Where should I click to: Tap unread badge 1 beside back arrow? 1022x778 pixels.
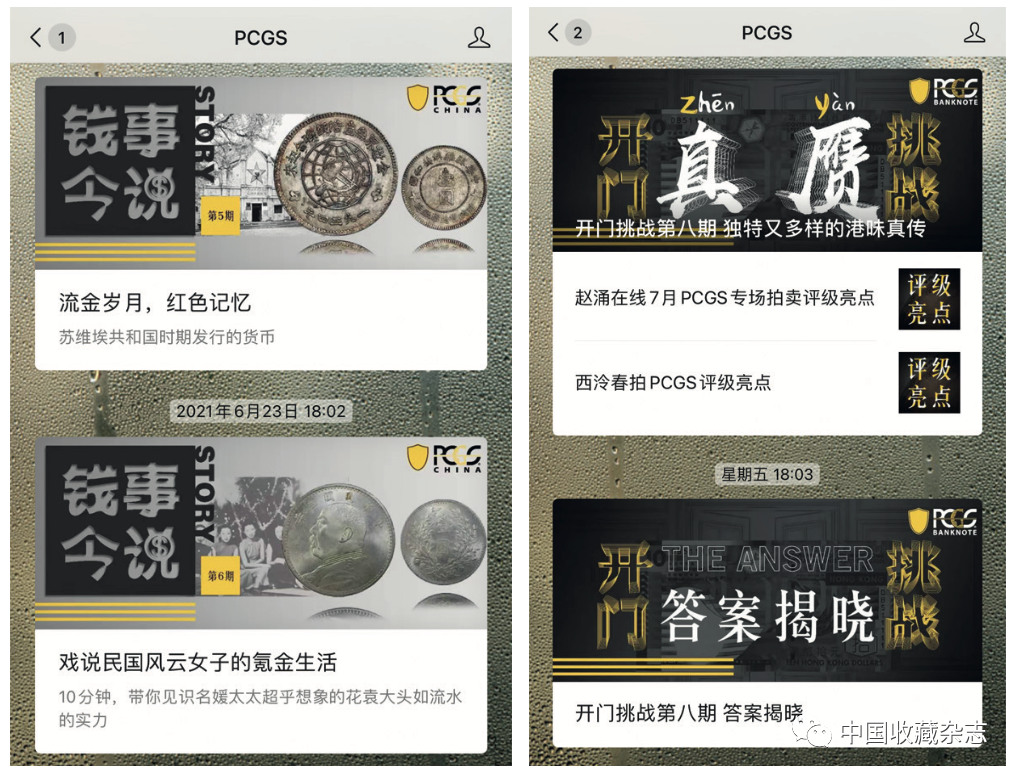pyautogui.click(x=62, y=38)
